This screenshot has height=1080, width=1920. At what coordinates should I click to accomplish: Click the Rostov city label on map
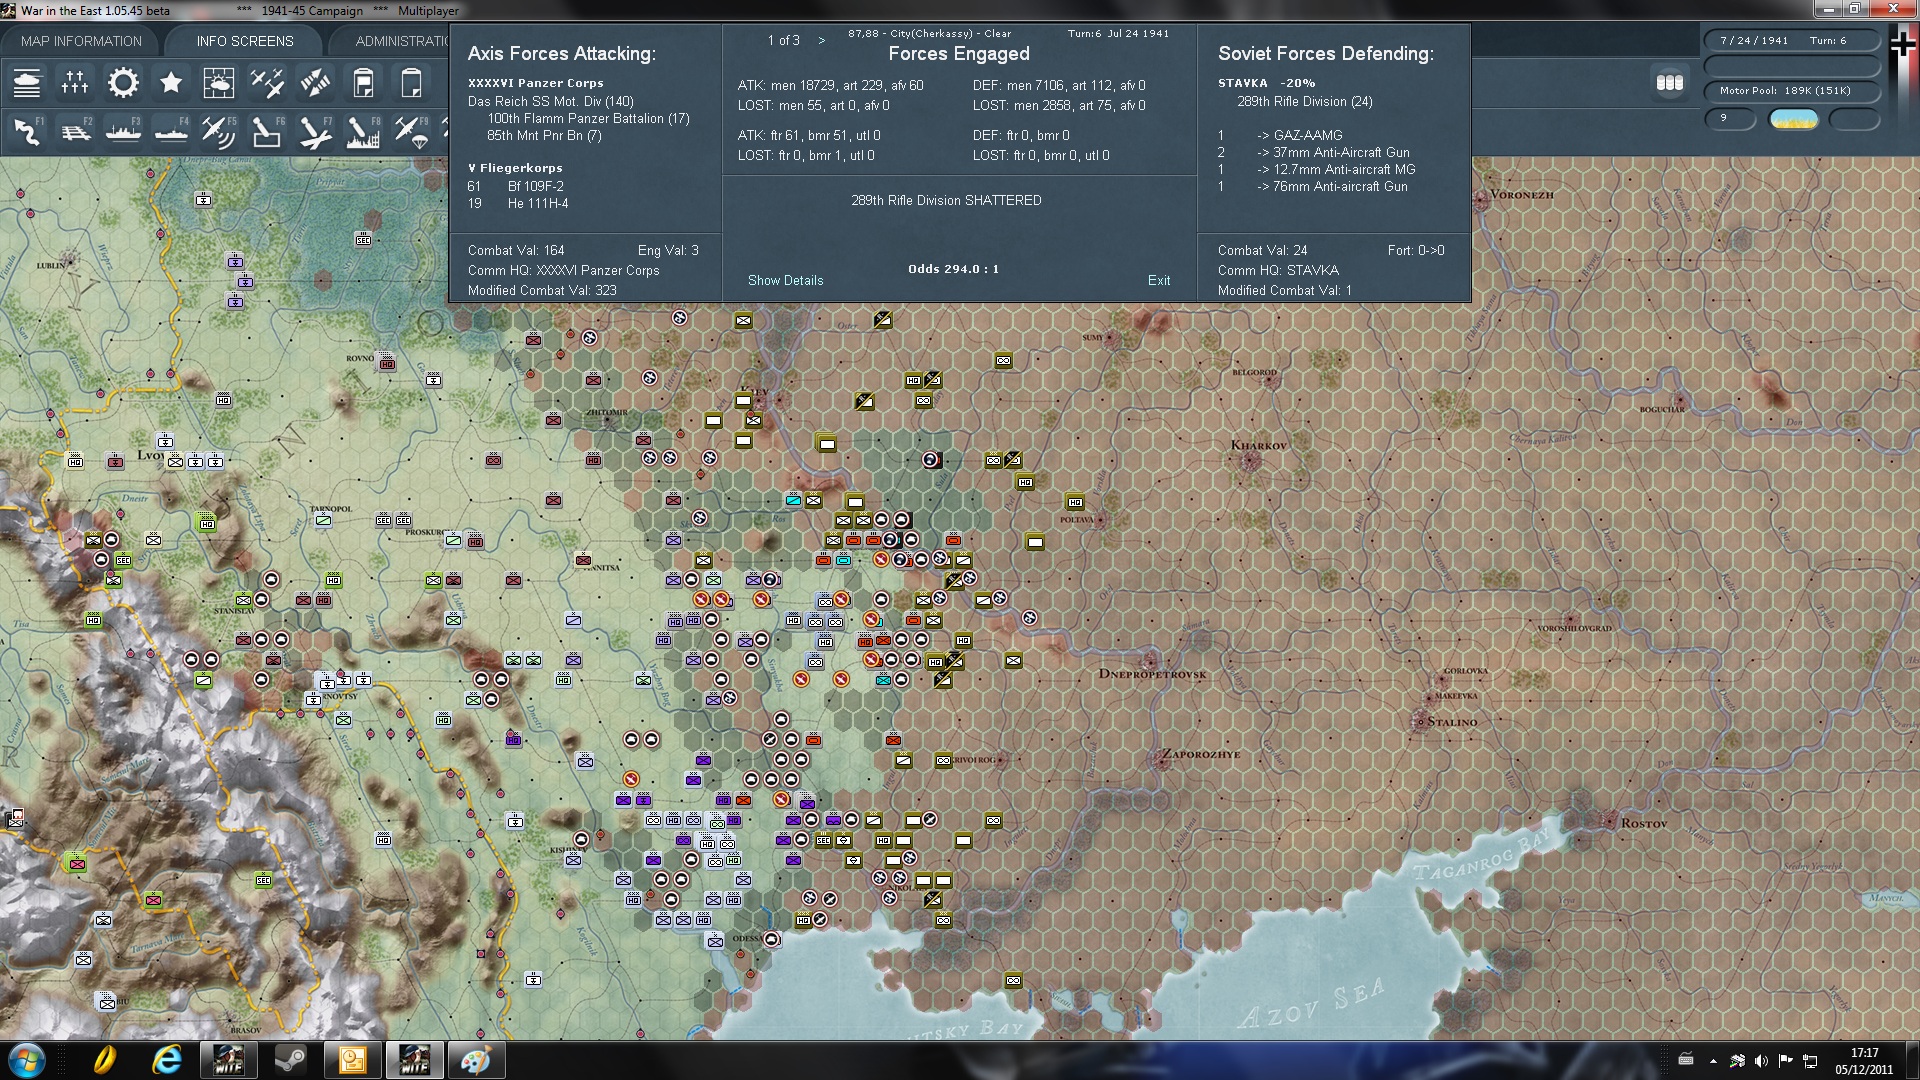(1644, 824)
